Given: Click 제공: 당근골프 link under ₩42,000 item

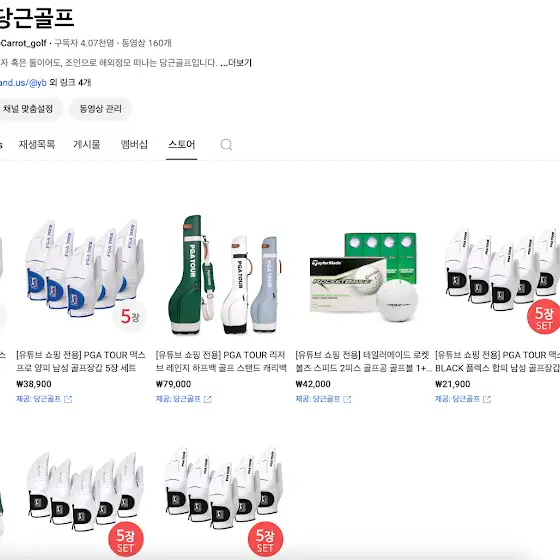Looking at the screenshot, I should [318, 399].
